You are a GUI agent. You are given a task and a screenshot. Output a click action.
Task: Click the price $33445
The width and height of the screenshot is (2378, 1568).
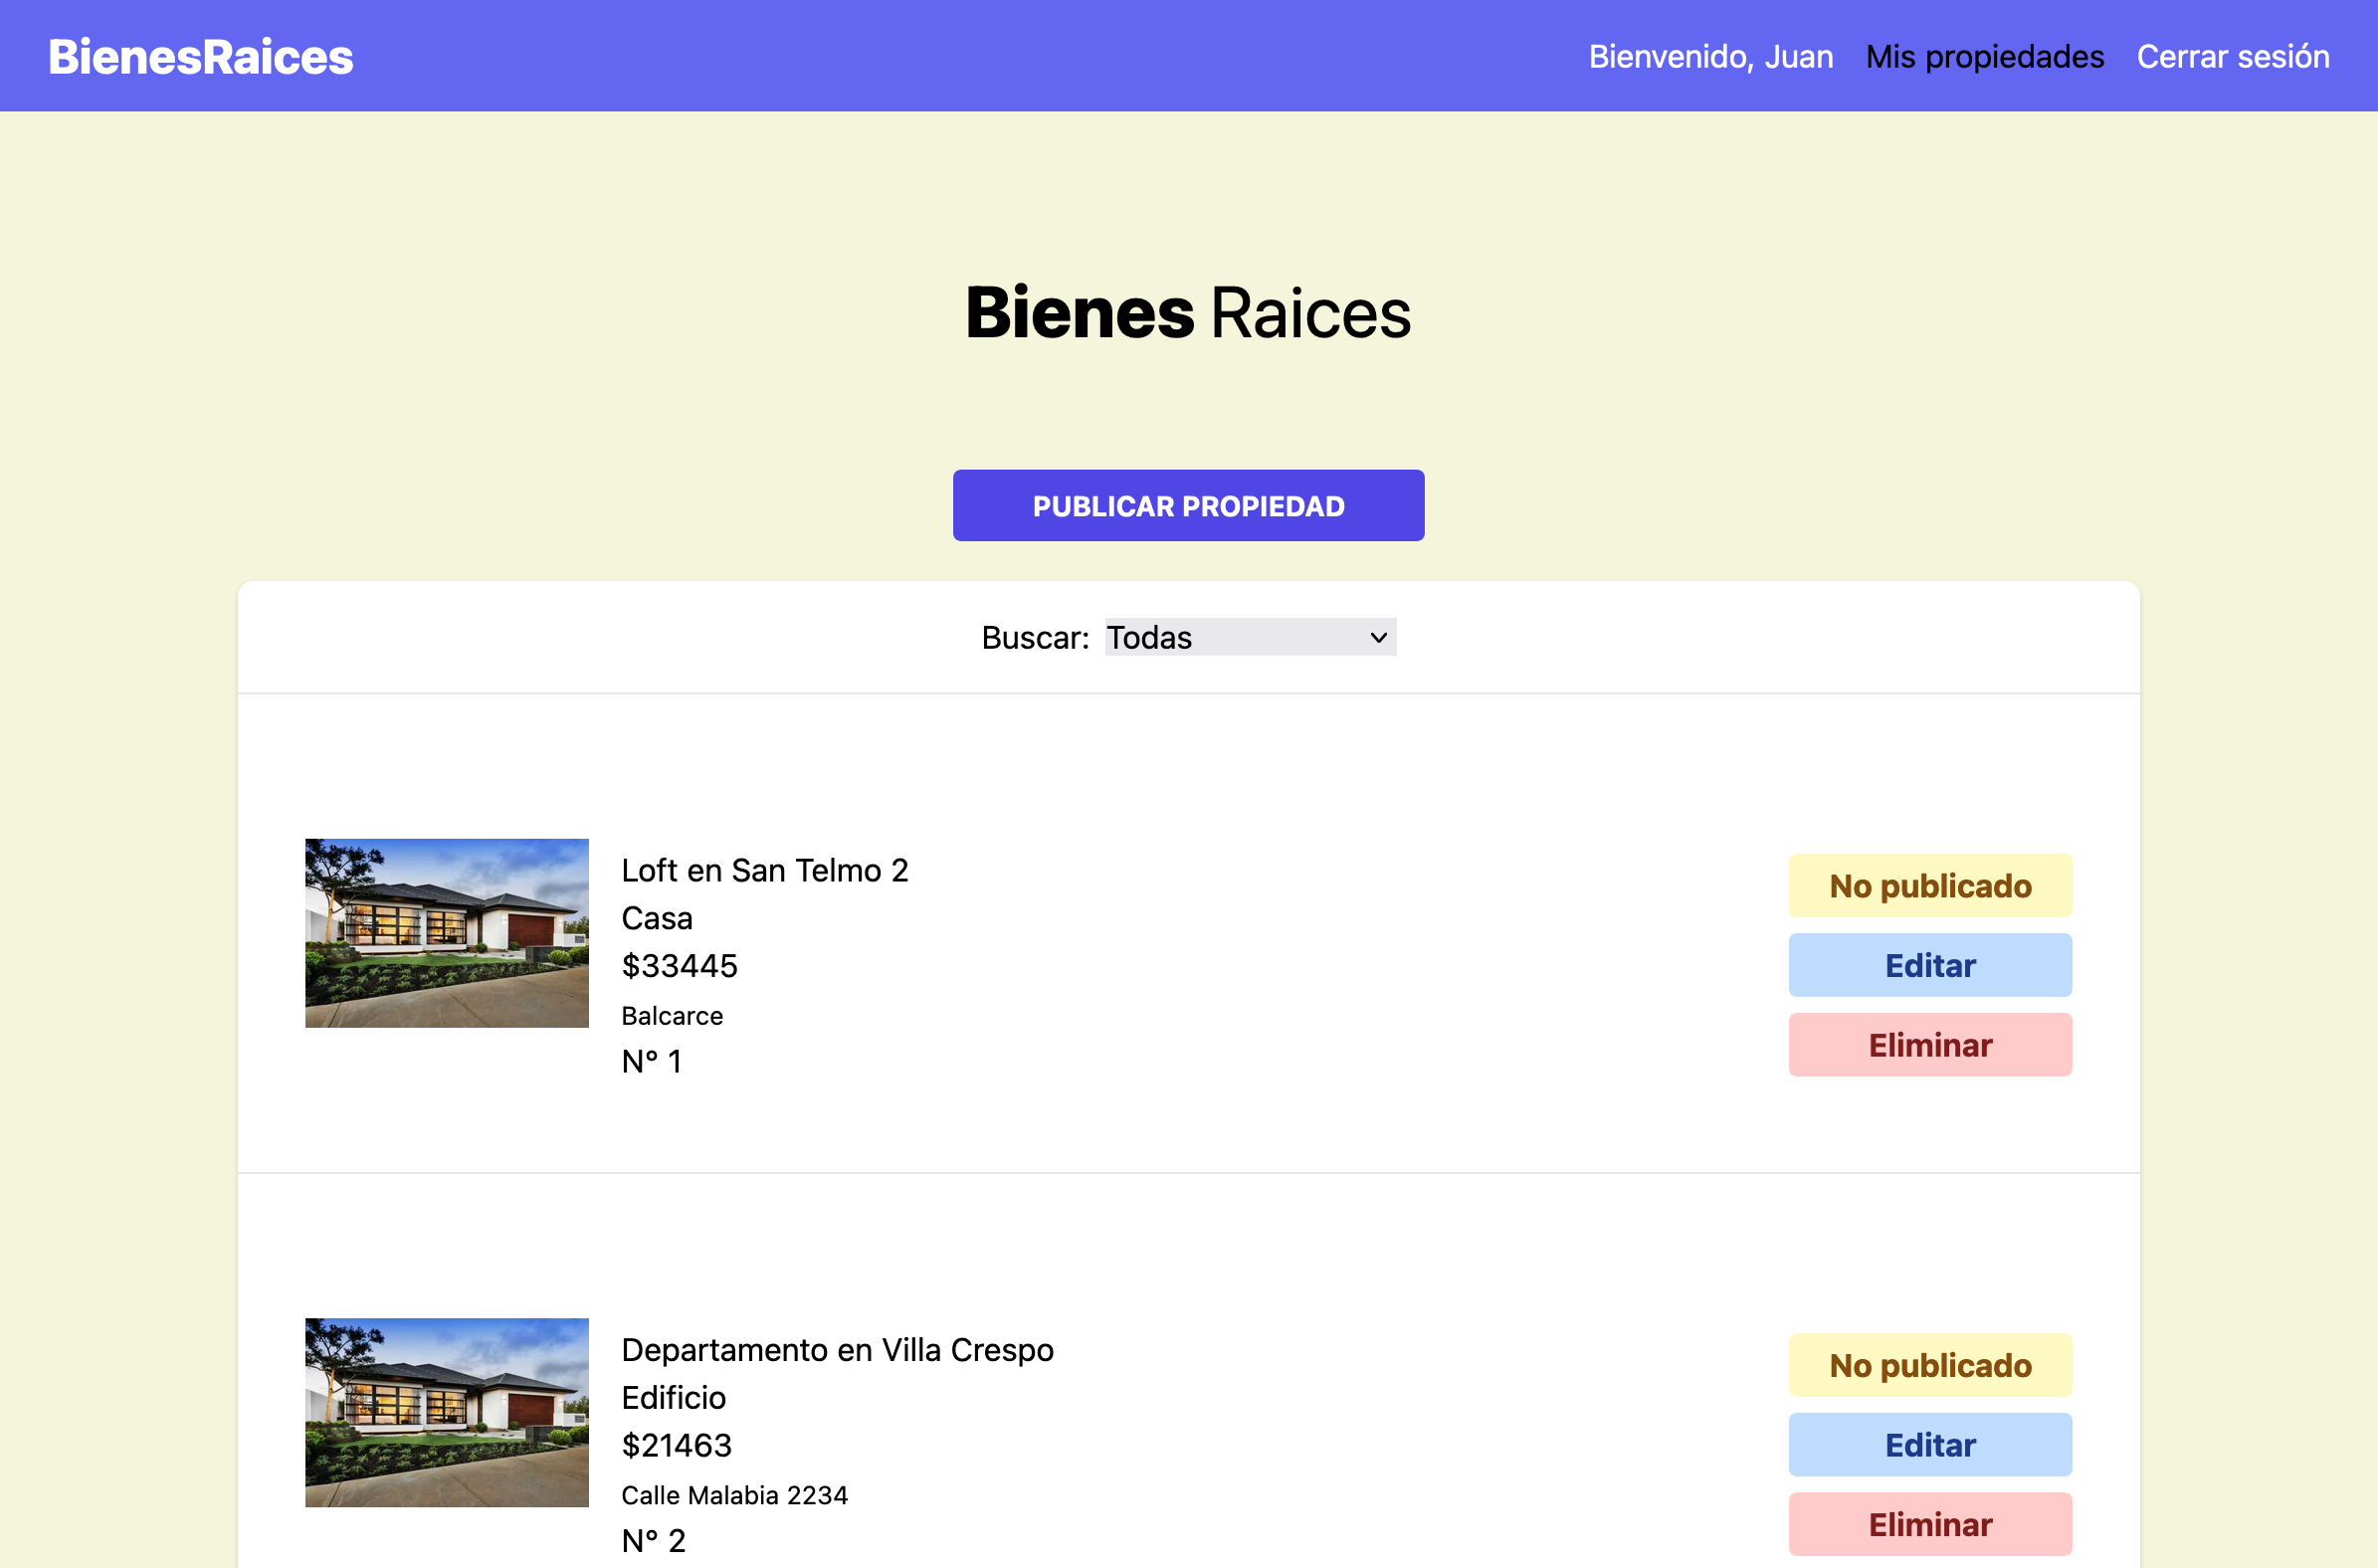[x=679, y=966]
